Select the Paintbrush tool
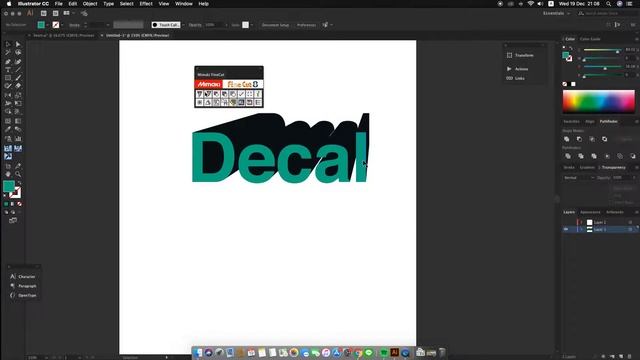Viewport: 640px width, 360px height. tap(18, 78)
